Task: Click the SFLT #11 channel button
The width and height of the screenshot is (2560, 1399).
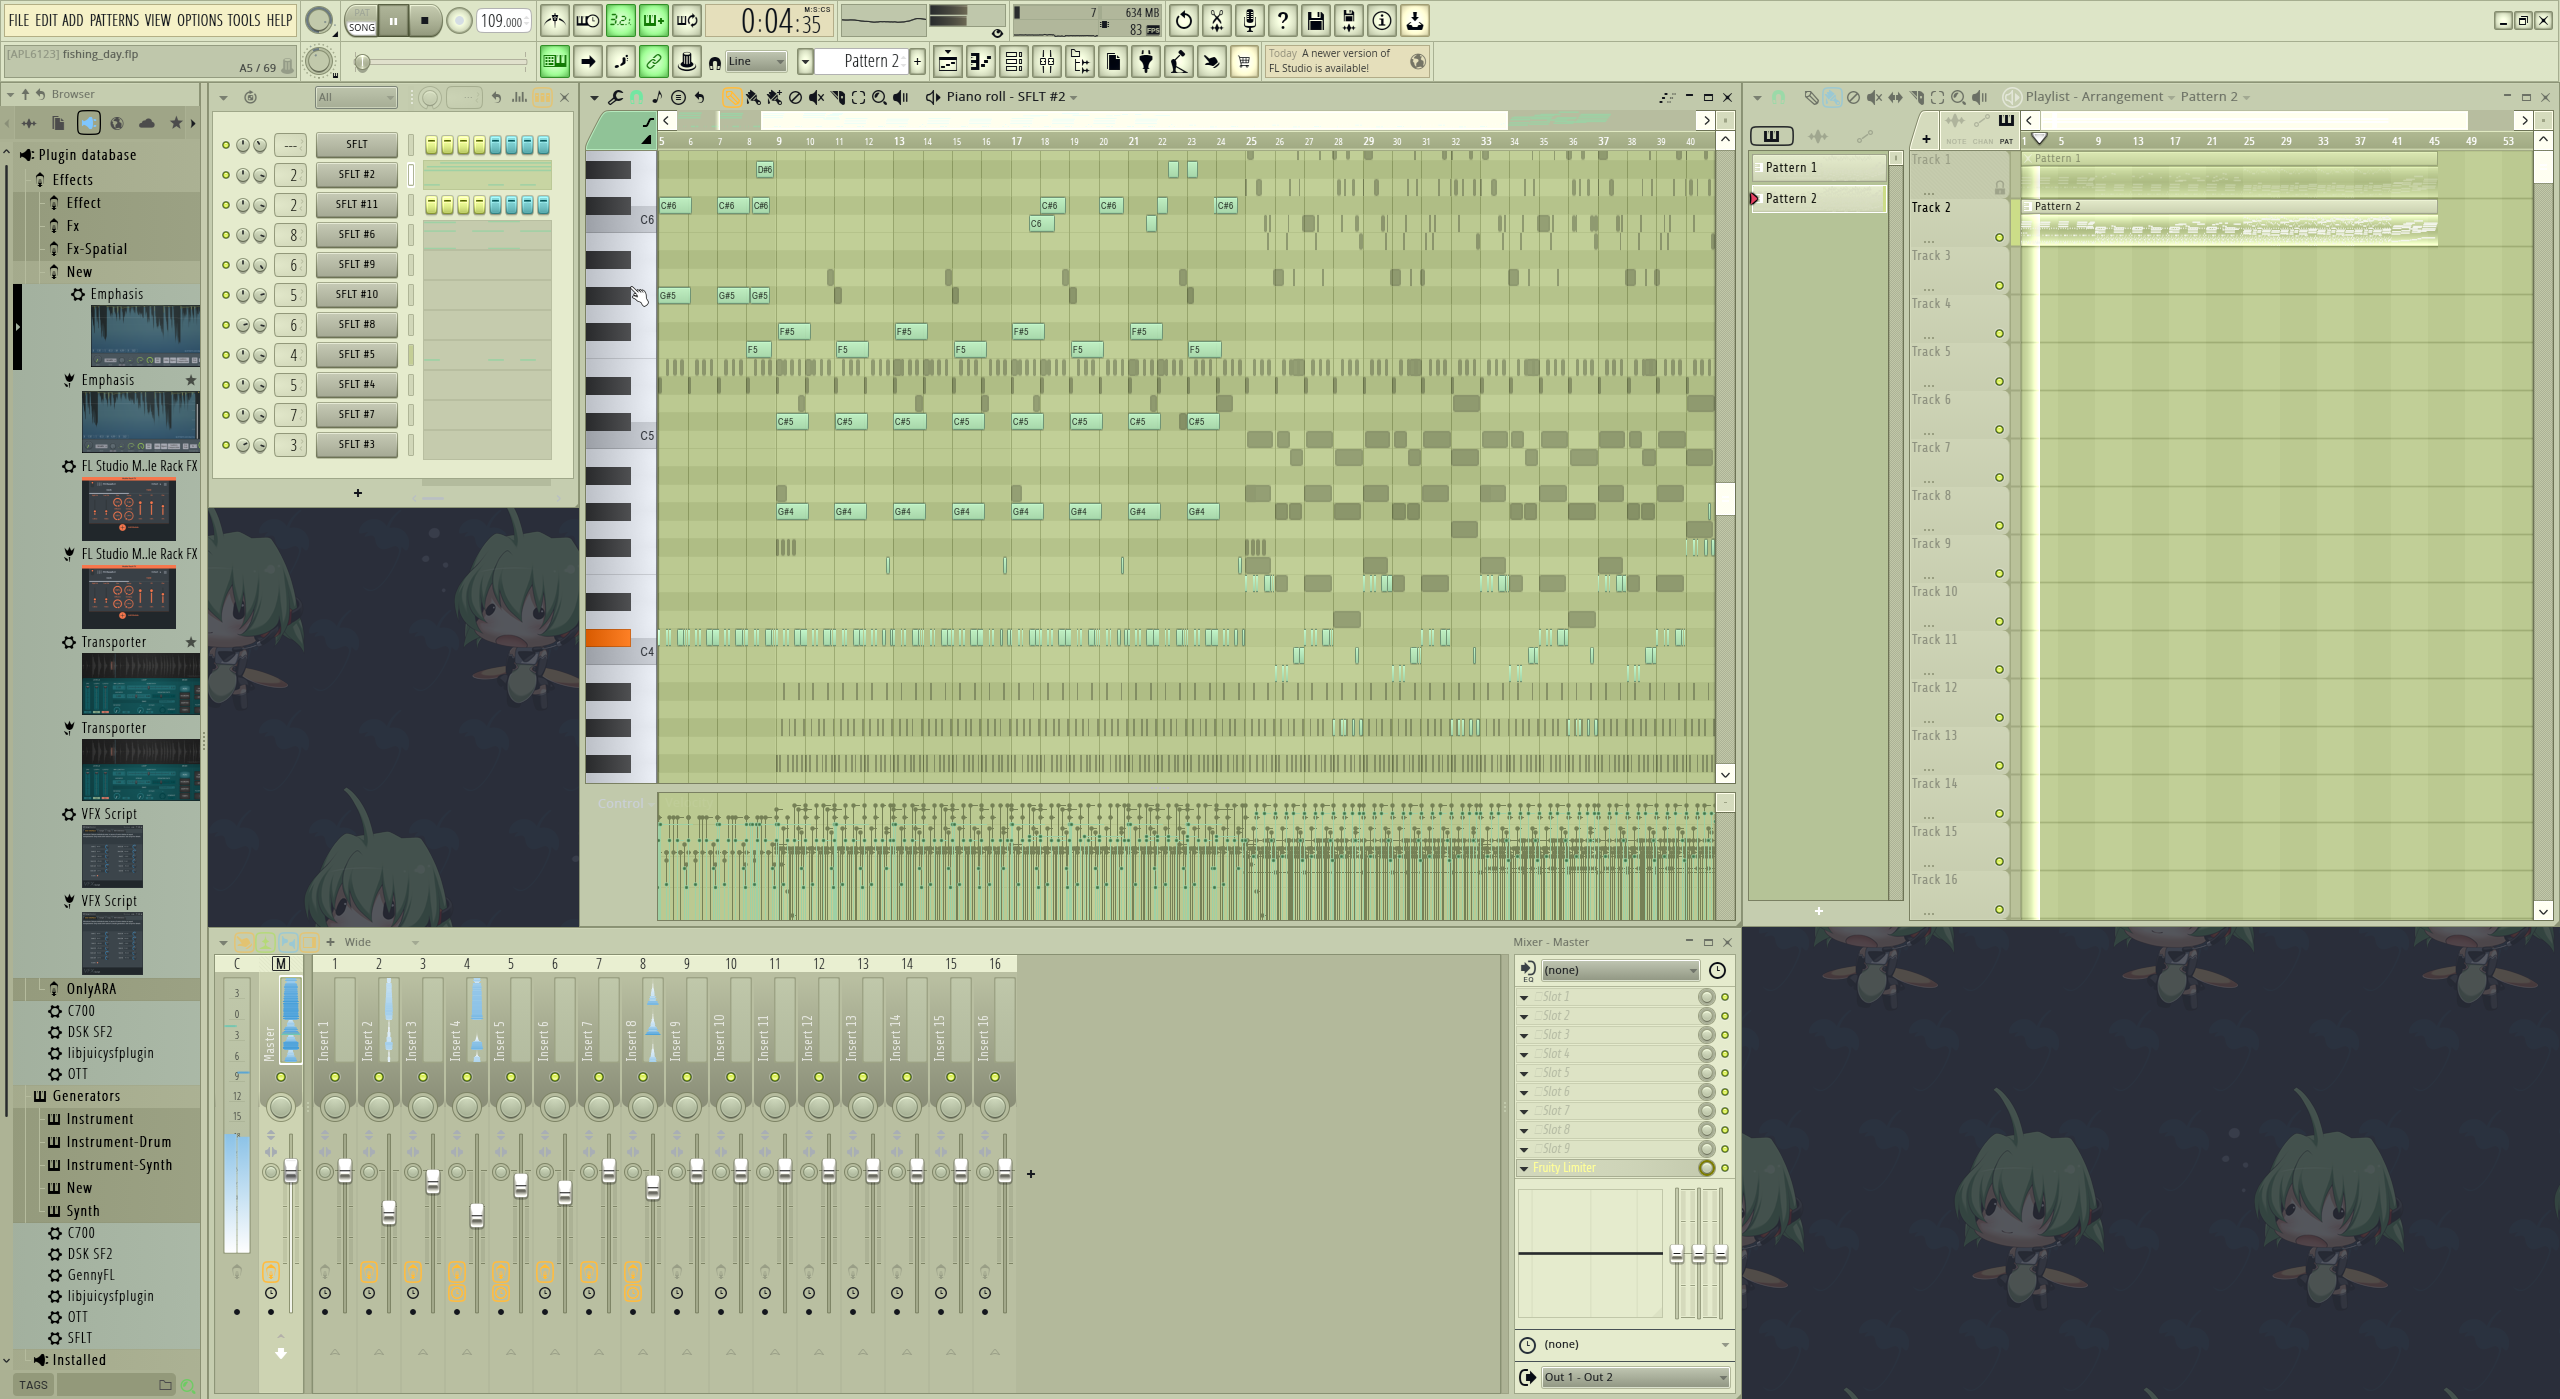Action: (356, 205)
